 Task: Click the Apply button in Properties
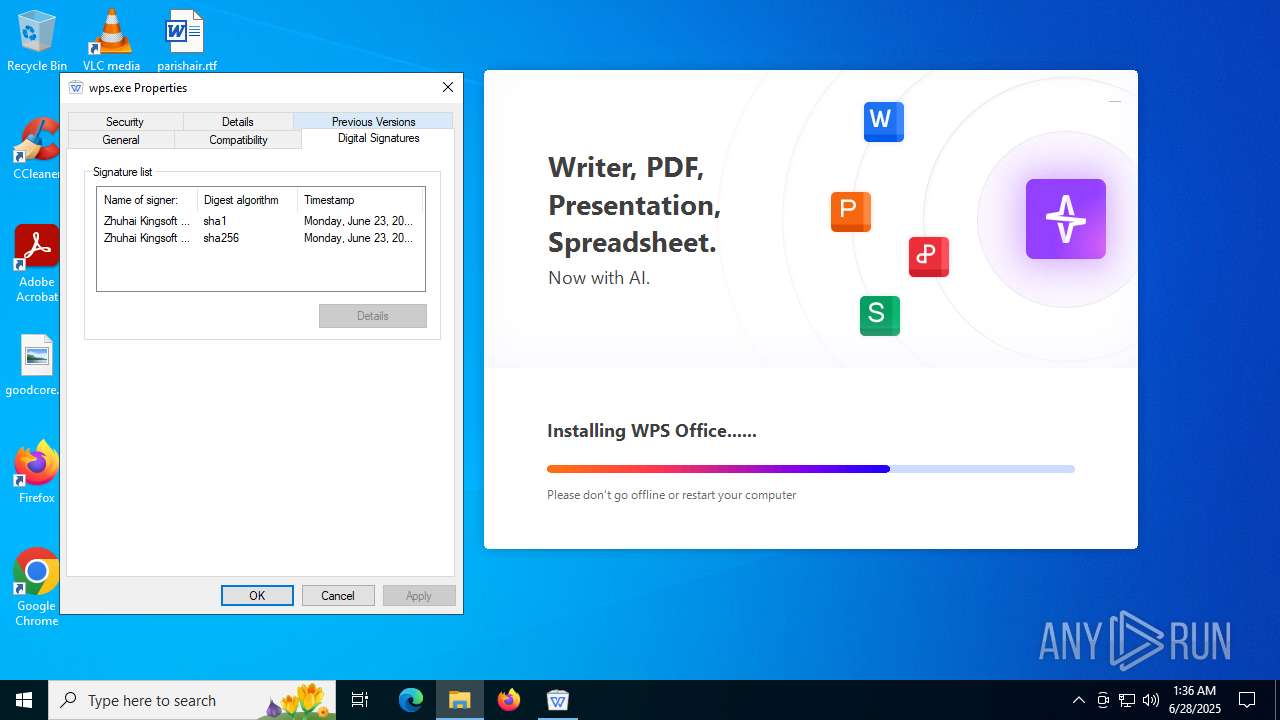point(419,596)
